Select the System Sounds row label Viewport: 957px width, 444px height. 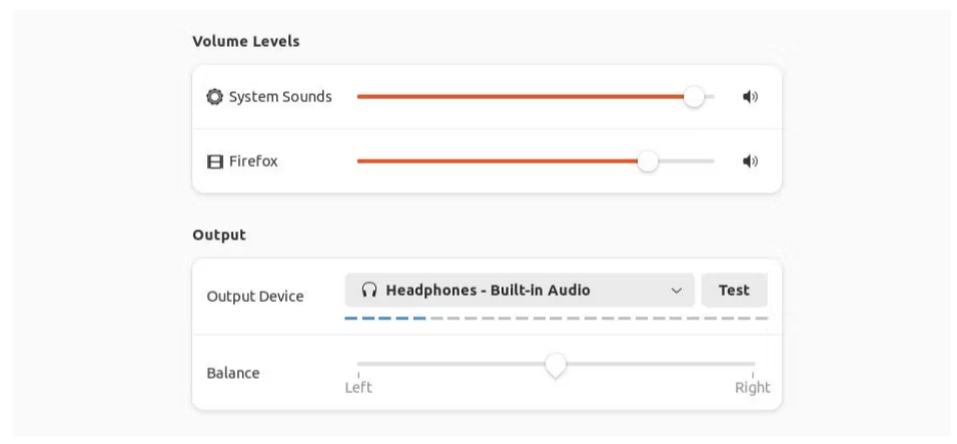tap(280, 97)
